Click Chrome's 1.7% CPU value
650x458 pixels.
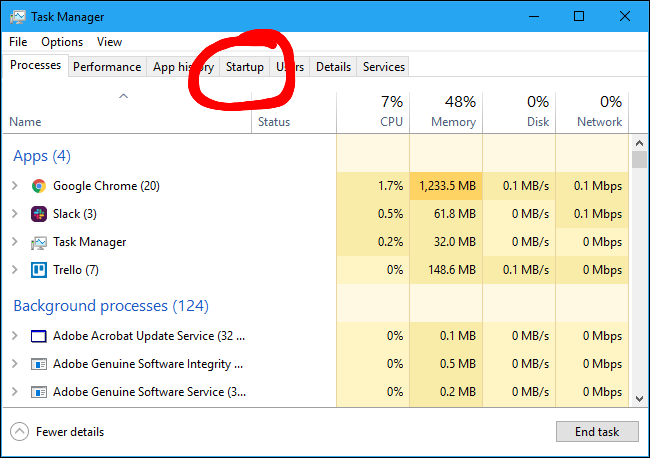coord(390,186)
